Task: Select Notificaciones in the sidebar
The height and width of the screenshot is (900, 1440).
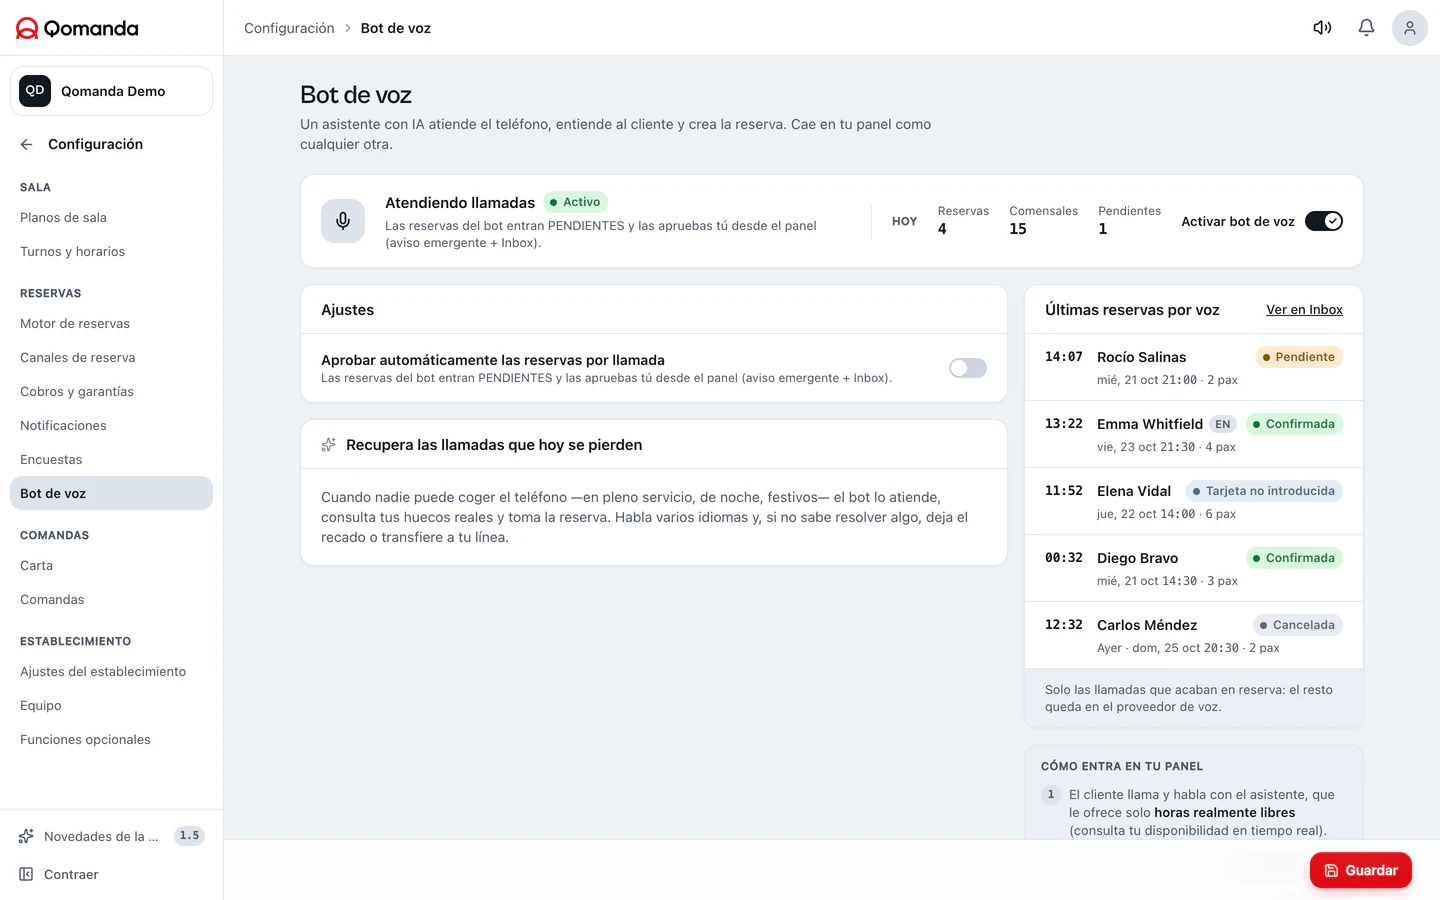Action: click(111, 426)
